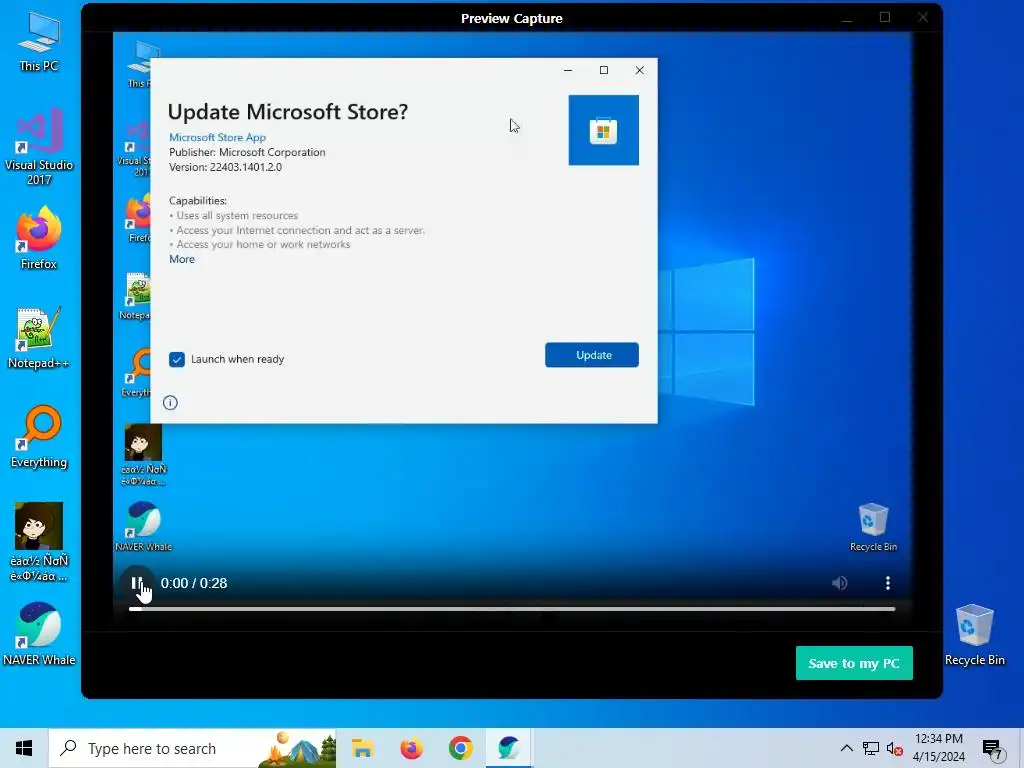
Task: Close the Update Microsoft Store dialog
Action: point(640,70)
